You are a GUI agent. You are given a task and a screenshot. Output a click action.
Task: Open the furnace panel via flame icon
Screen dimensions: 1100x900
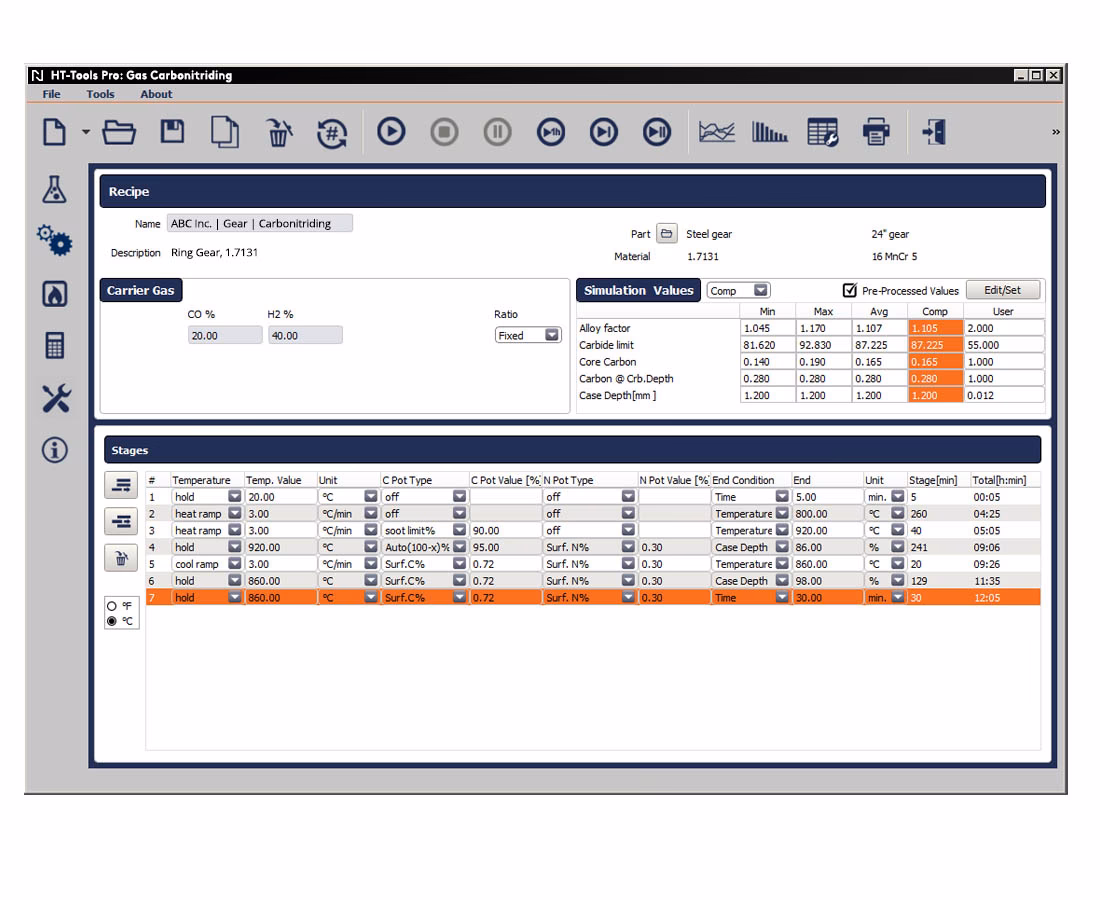[x=55, y=293]
